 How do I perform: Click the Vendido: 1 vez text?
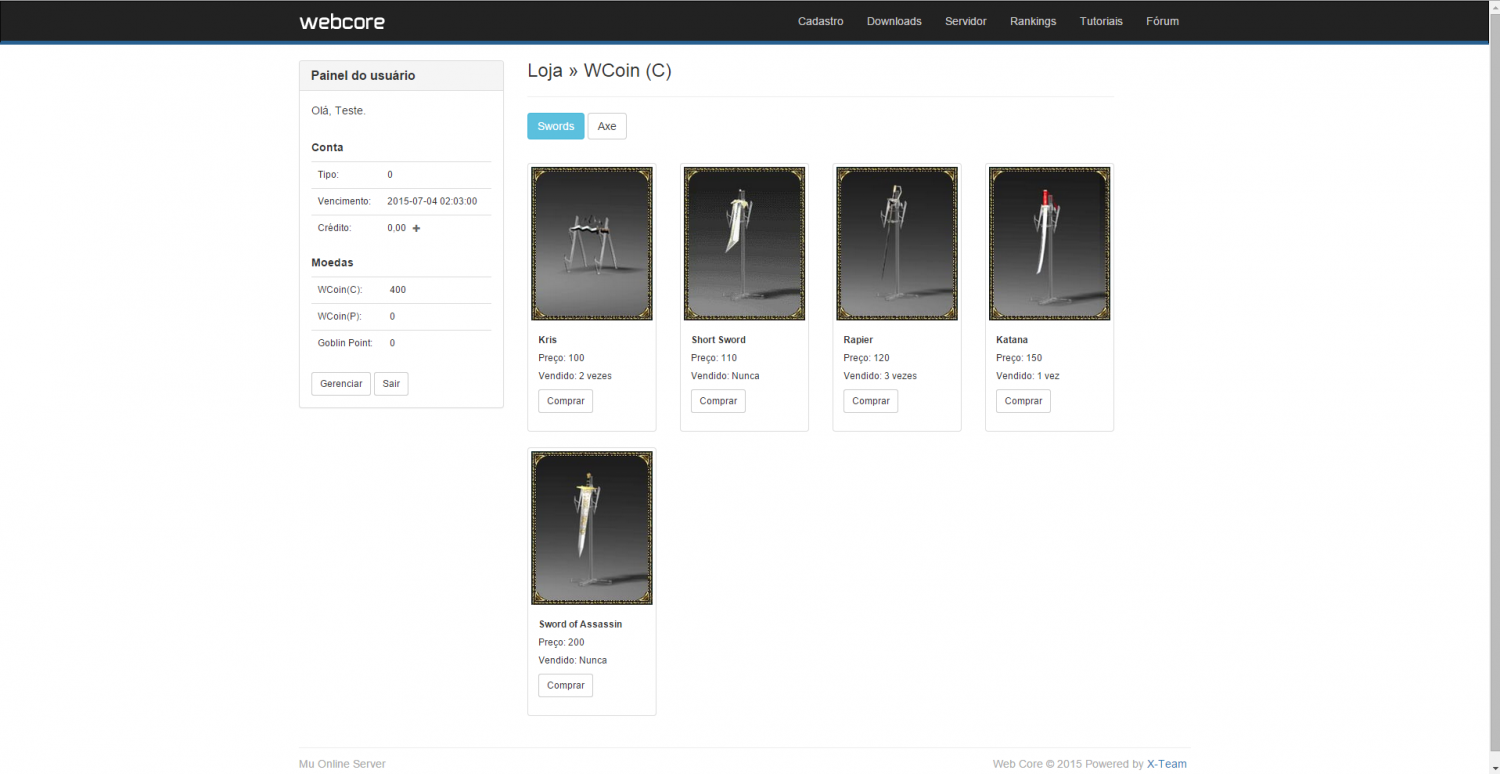[x=1028, y=376]
